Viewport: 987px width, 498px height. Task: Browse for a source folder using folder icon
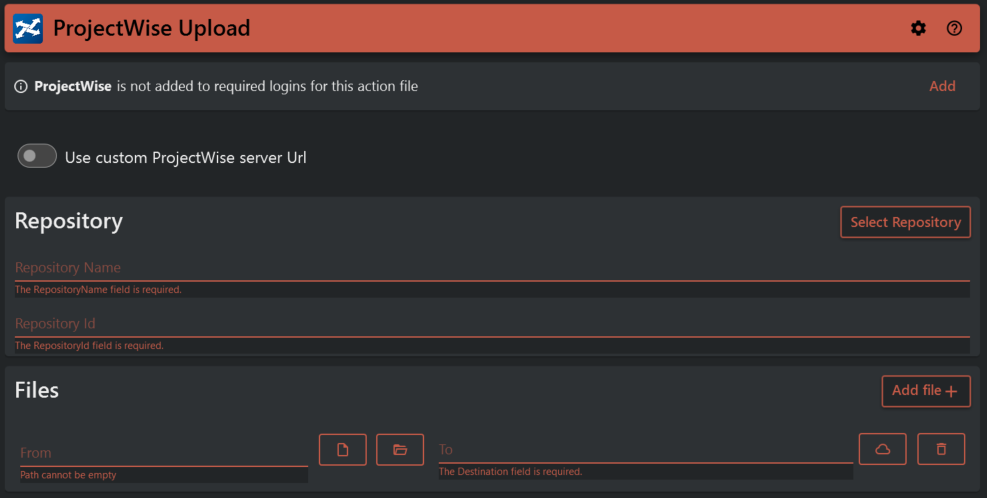[x=400, y=450]
